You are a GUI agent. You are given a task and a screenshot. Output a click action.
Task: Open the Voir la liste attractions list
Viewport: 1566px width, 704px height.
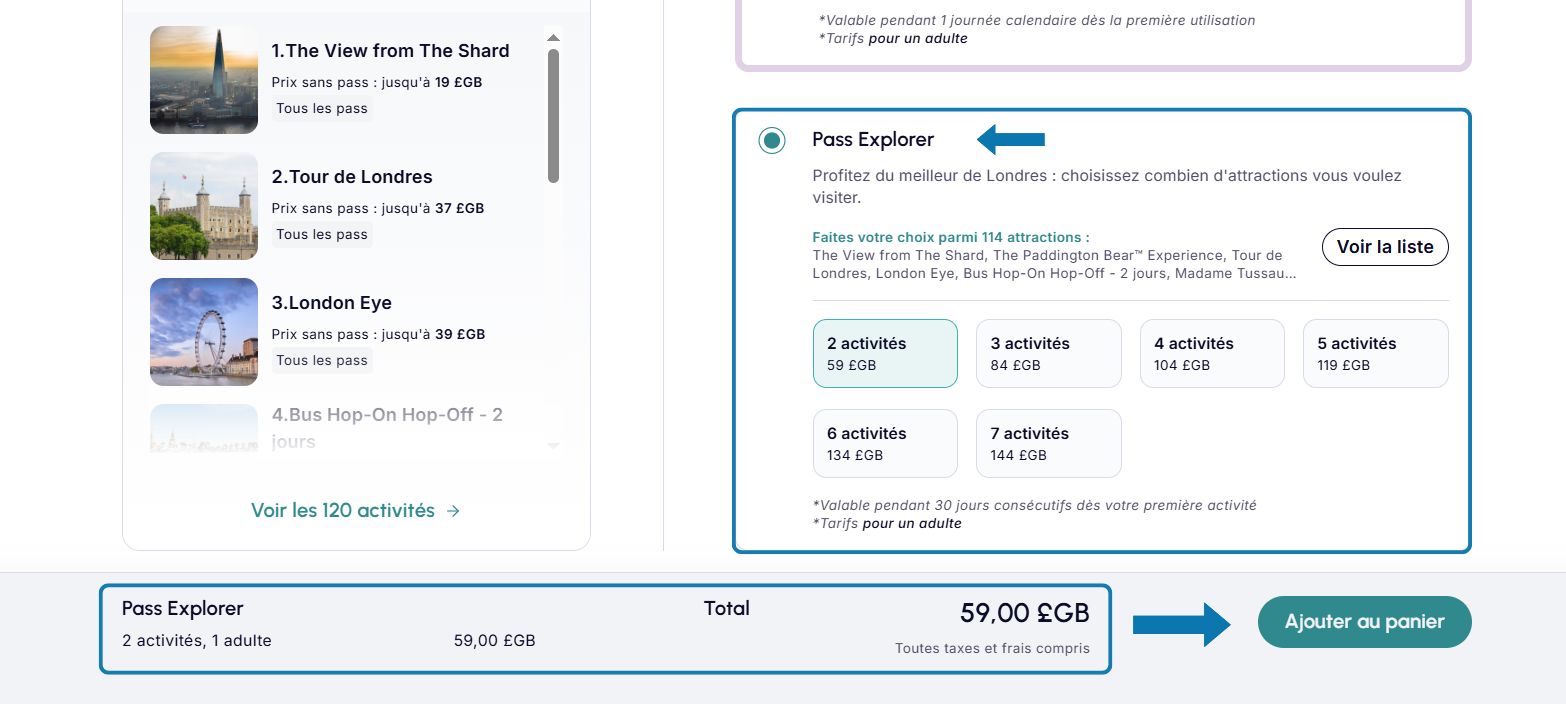click(1384, 247)
